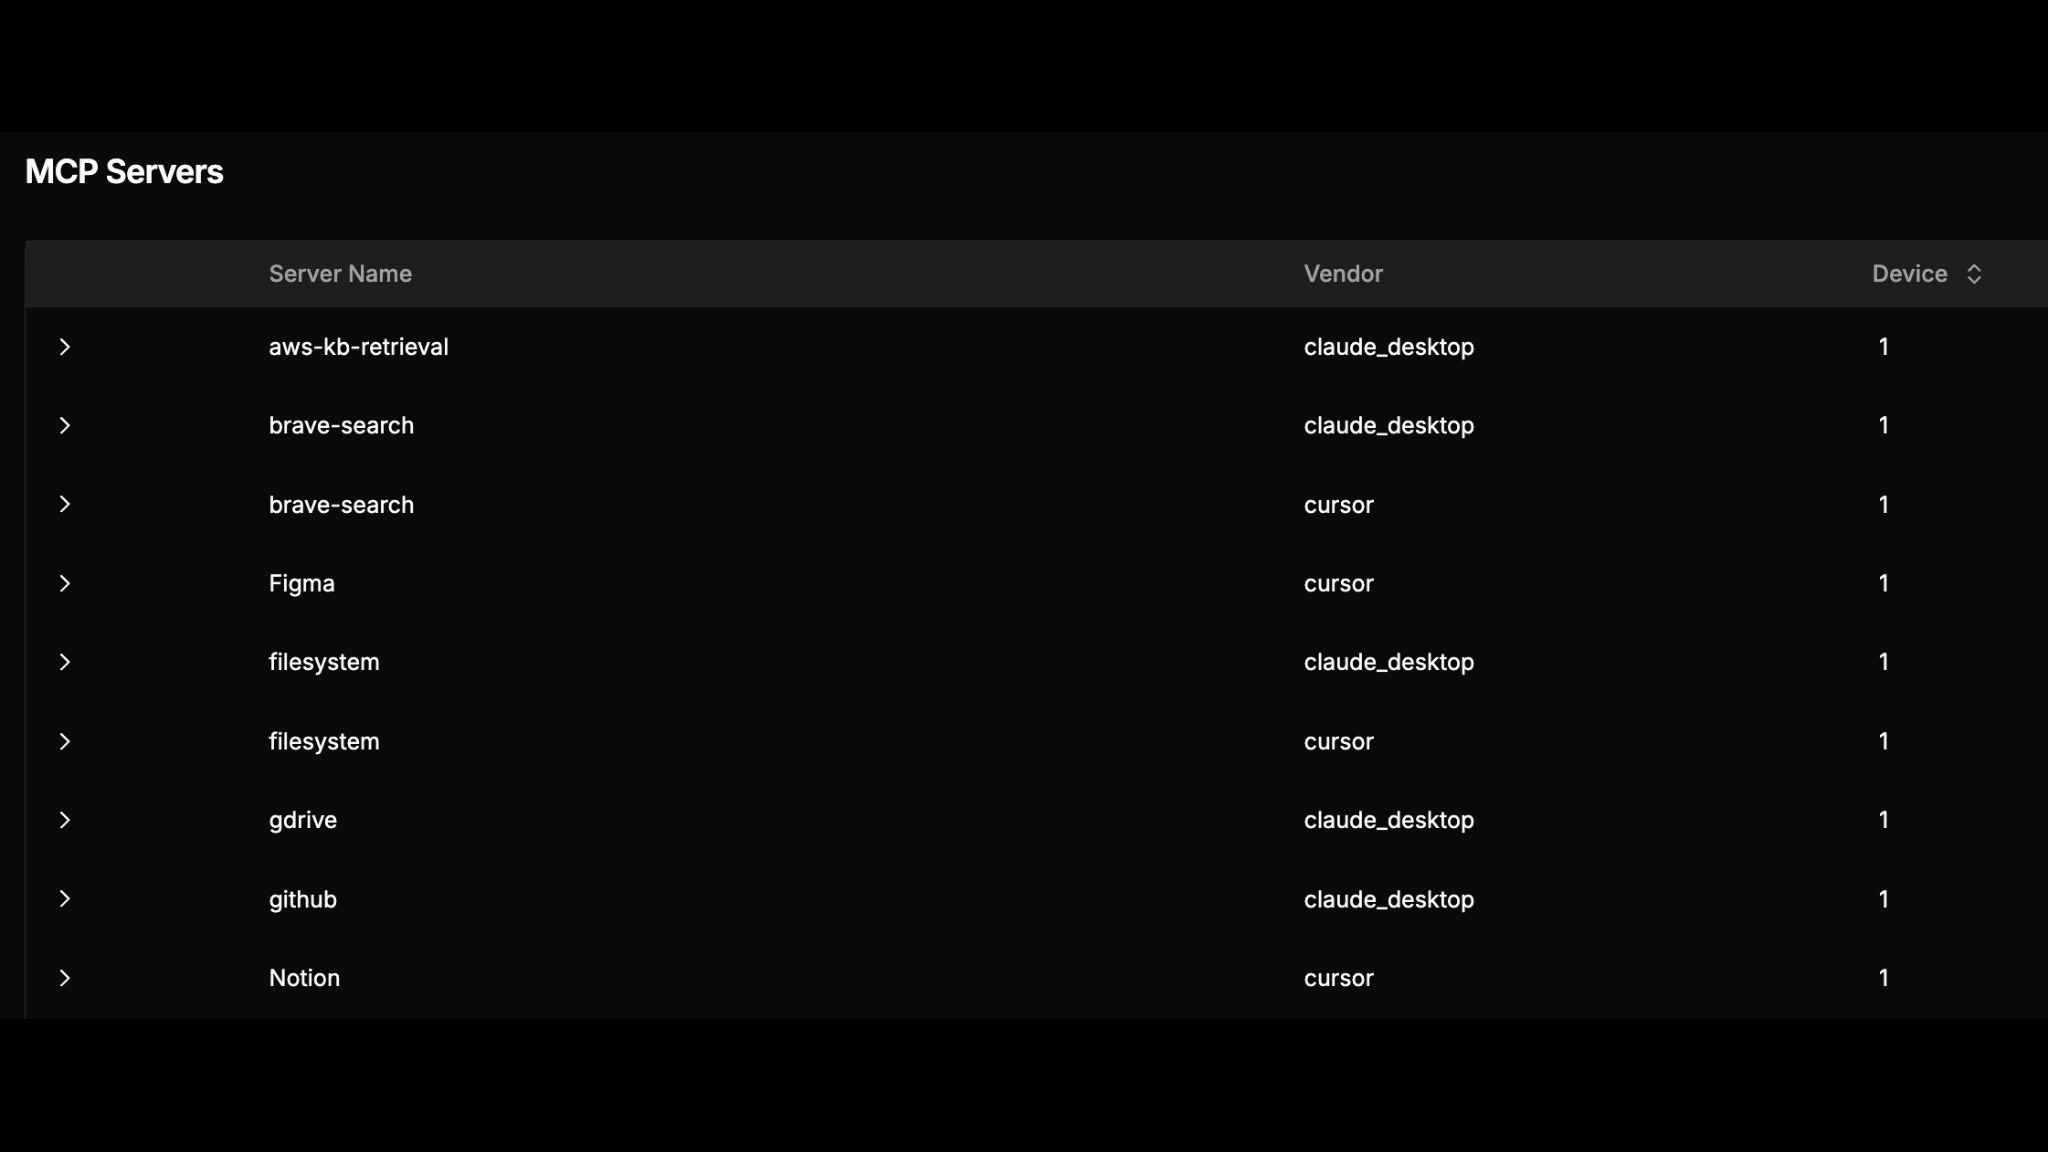2048x1152 pixels.
Task: Click the claude_desktop vendor in github row
Action: tap(1388, 899)
